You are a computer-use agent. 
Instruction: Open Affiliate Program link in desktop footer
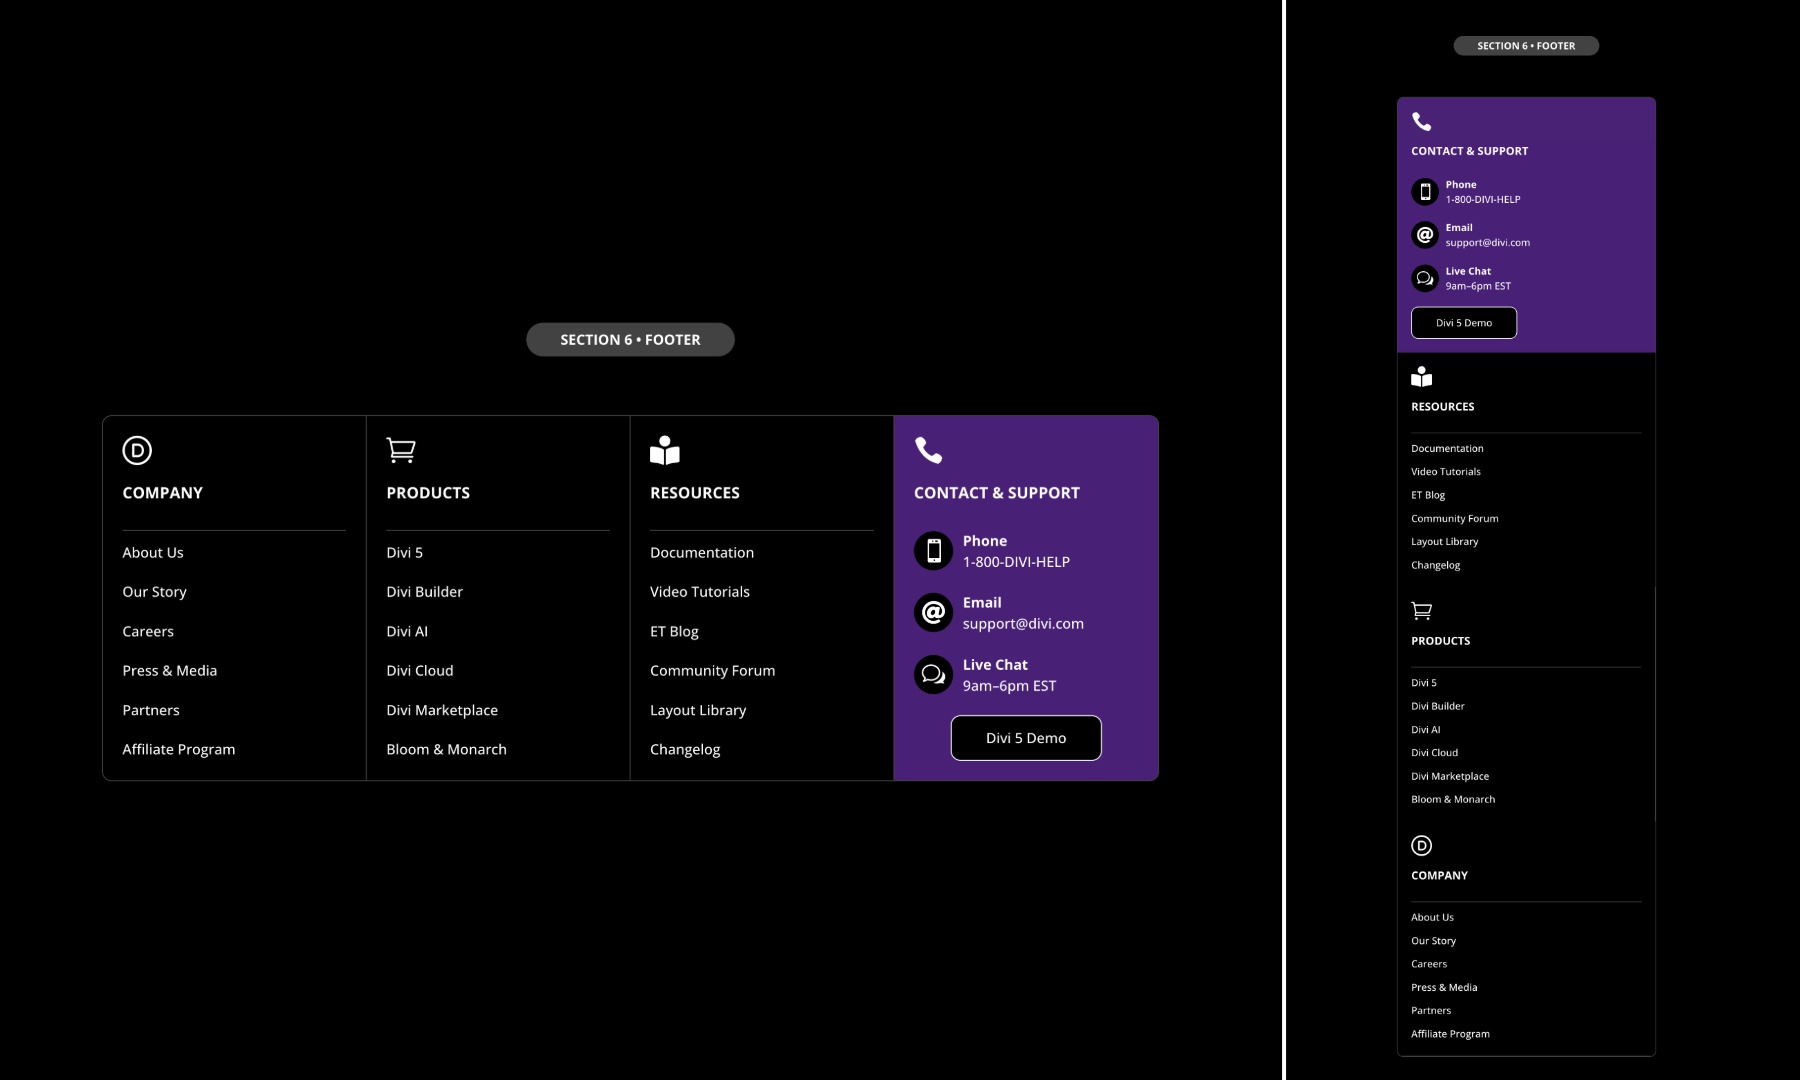(179, 749)
